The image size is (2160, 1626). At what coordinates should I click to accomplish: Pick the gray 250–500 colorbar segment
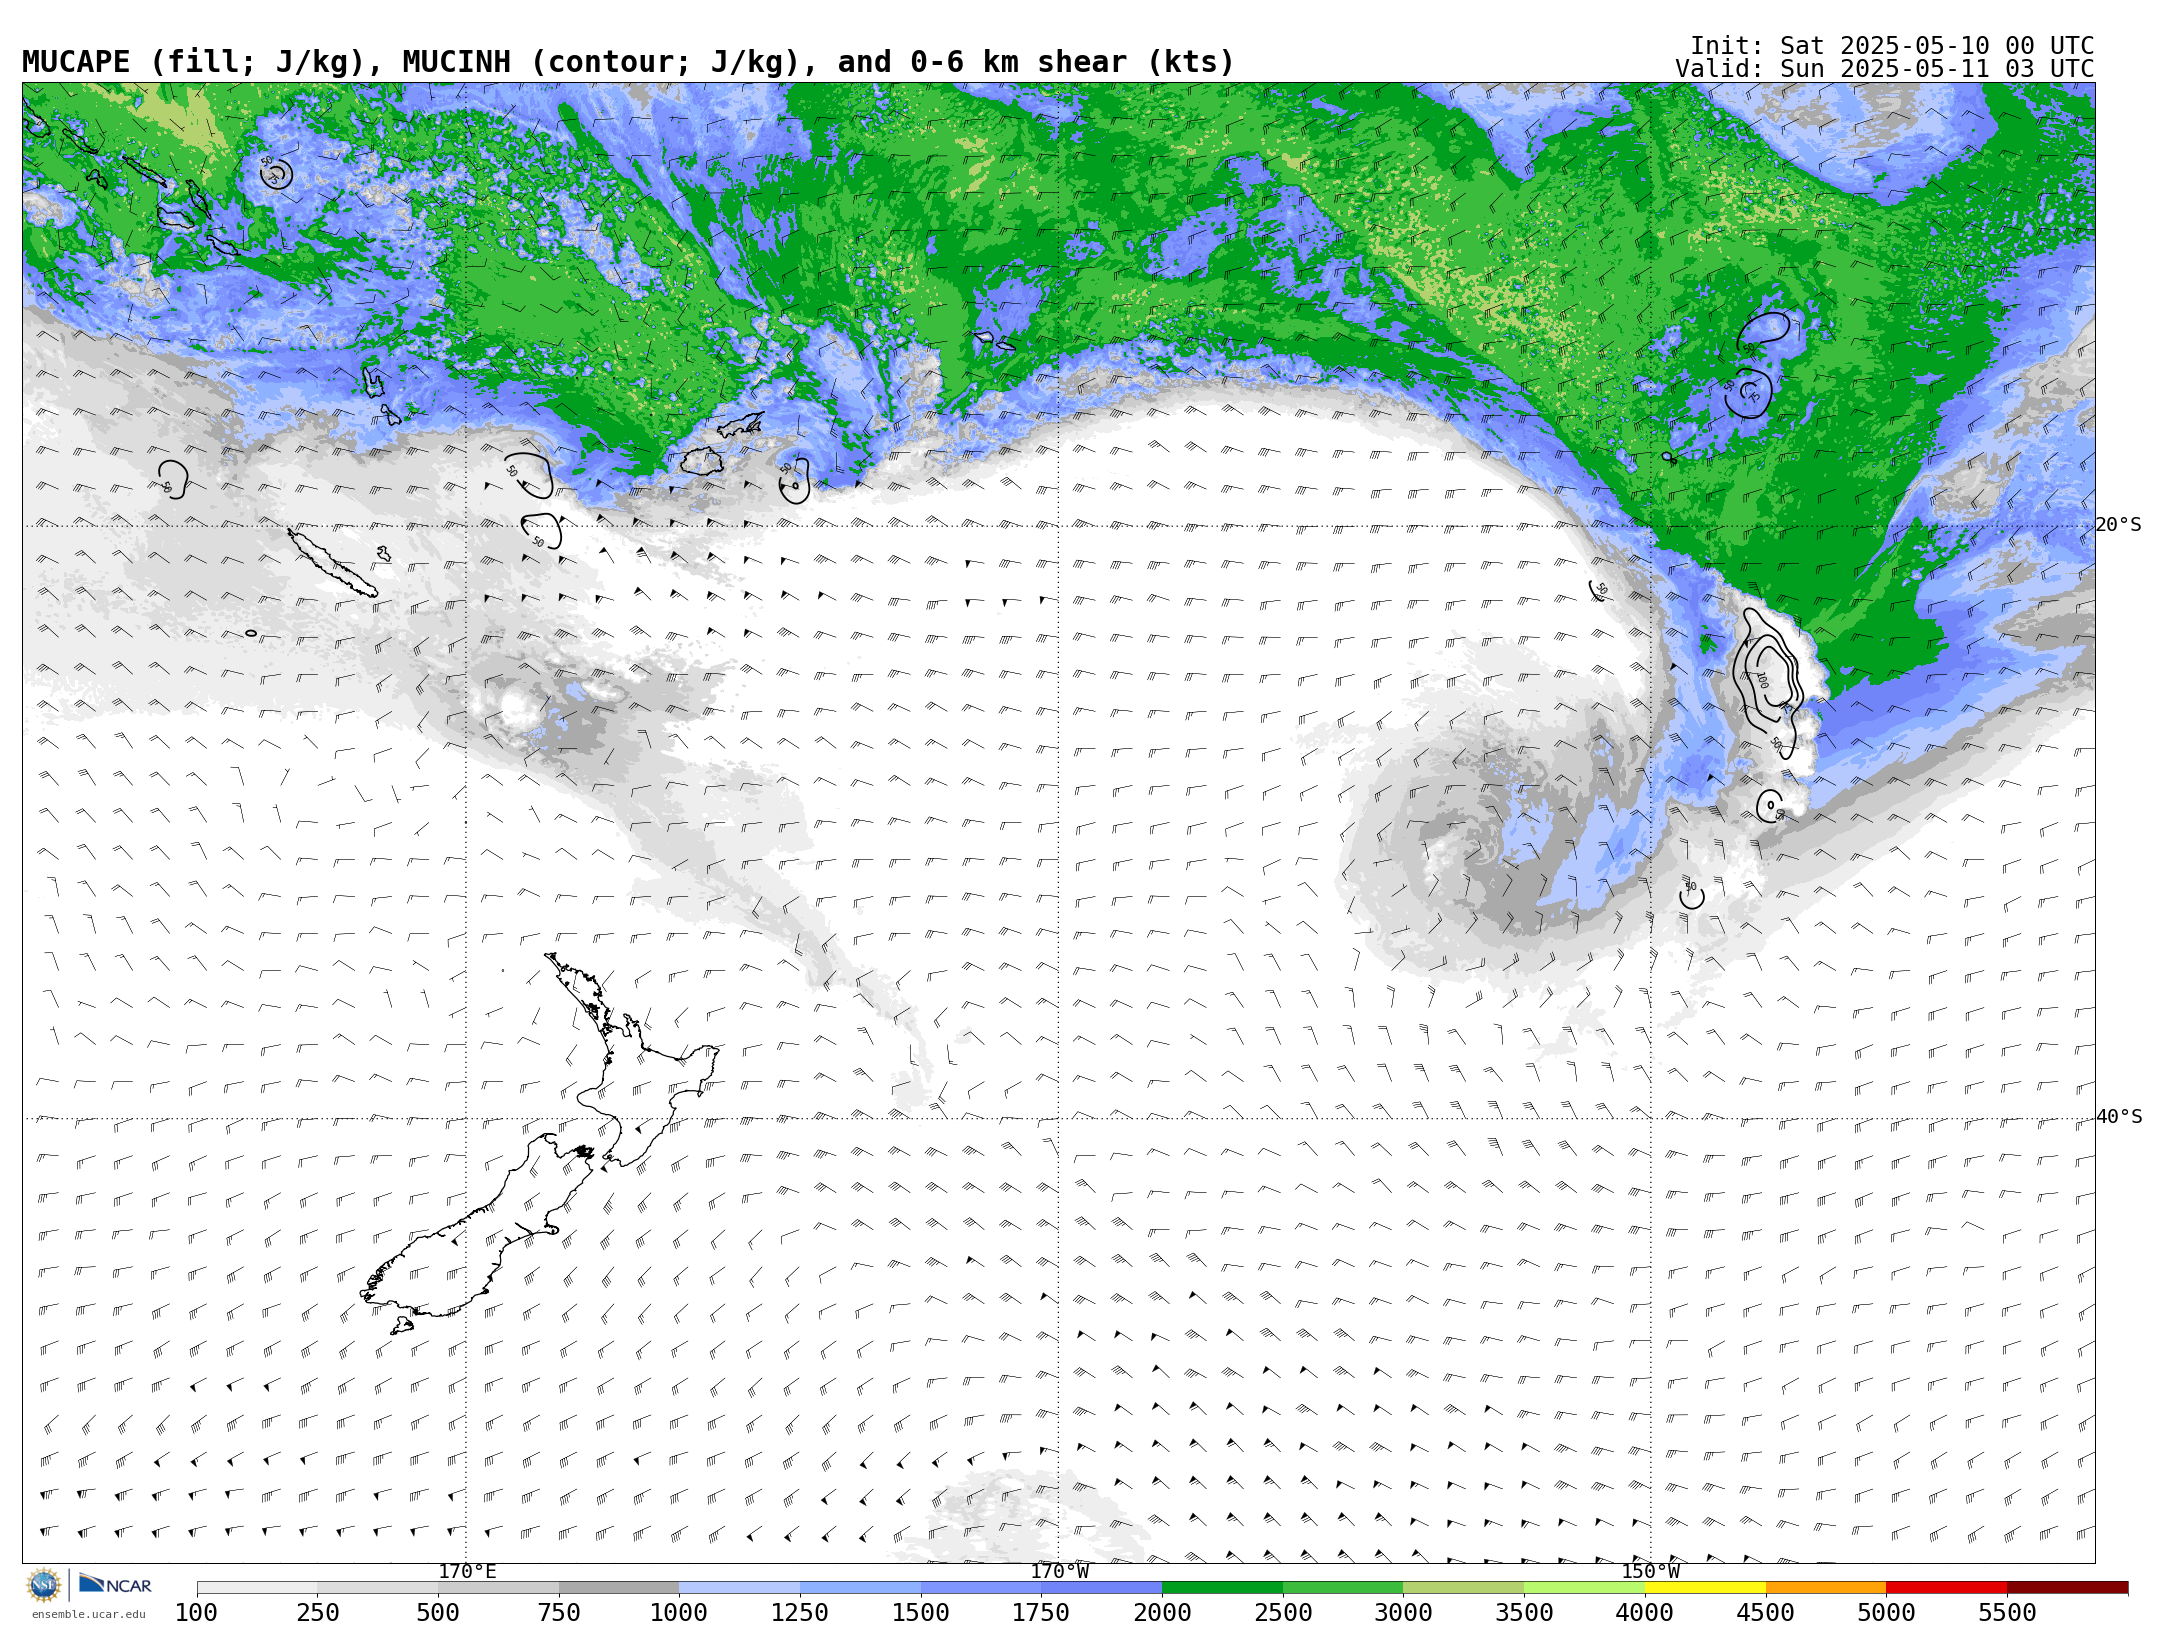[378, 1588]
